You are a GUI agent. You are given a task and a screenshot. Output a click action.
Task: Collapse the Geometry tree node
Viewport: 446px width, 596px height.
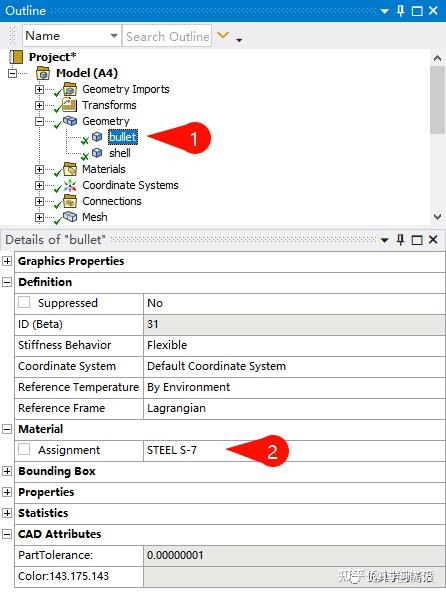point(39,122)
